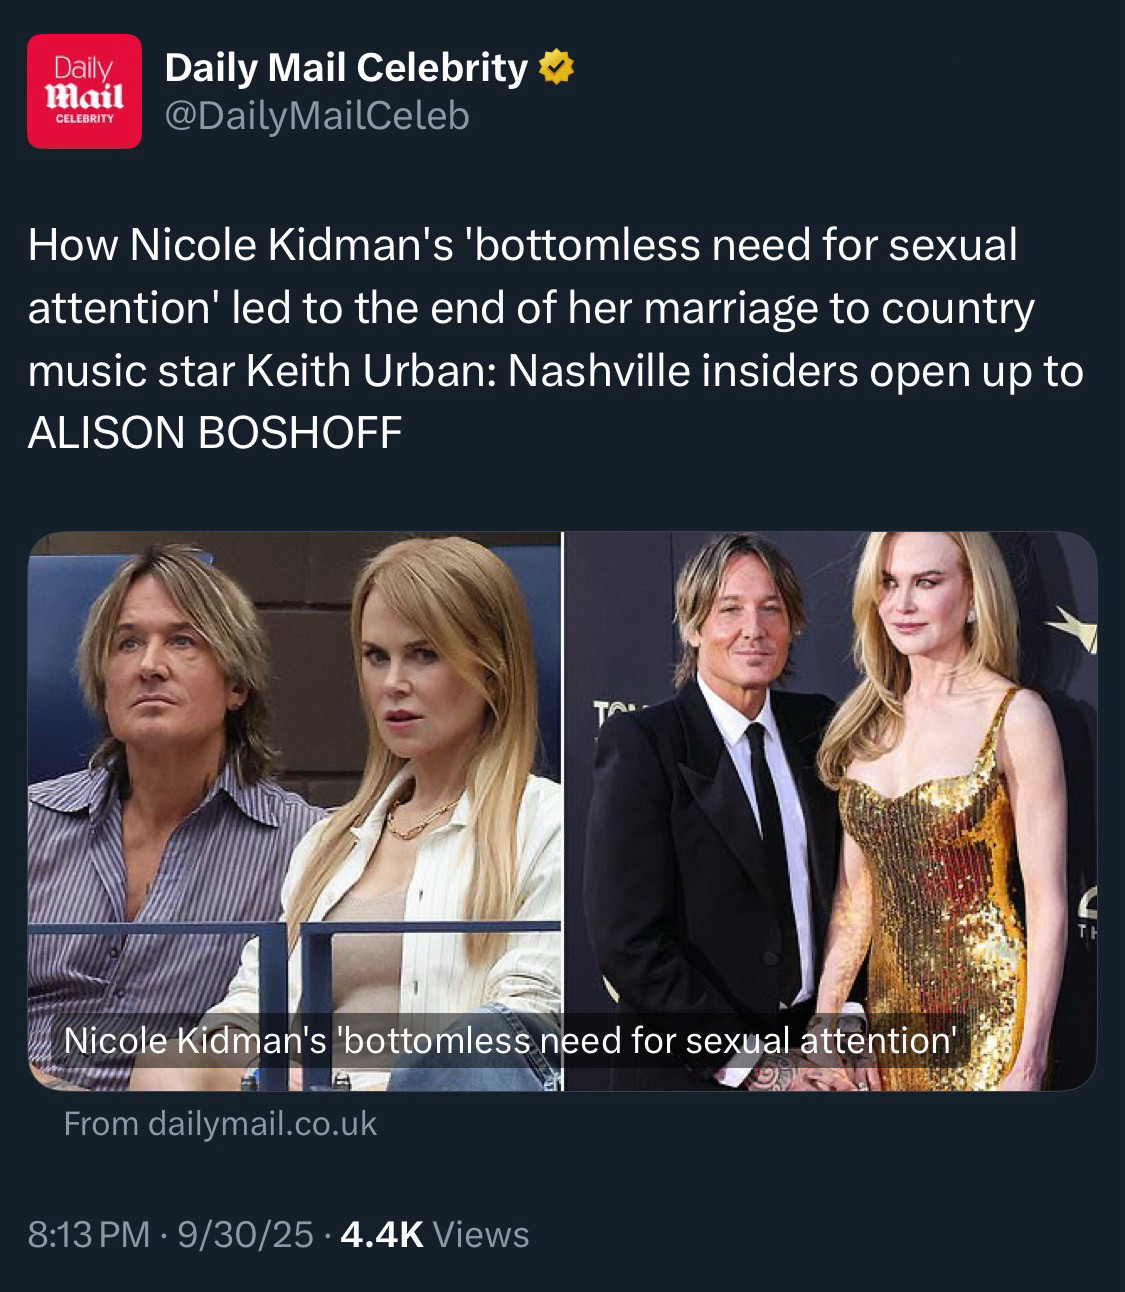This screenshot has height=1292, width=1125.
Task: Click the 8:13 PM timestamp
Action: (89, 1234)
